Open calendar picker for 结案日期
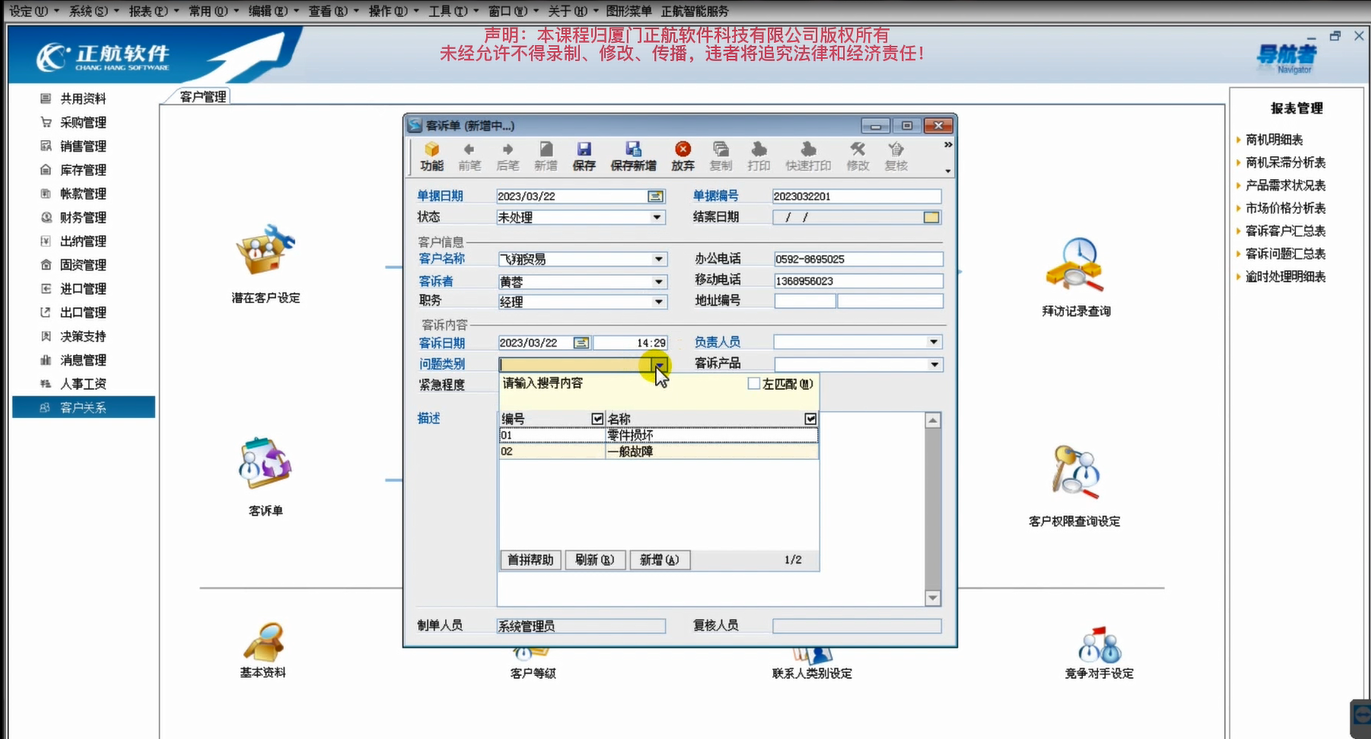Viewport: 1371px width, 739px height. point(931,217)
